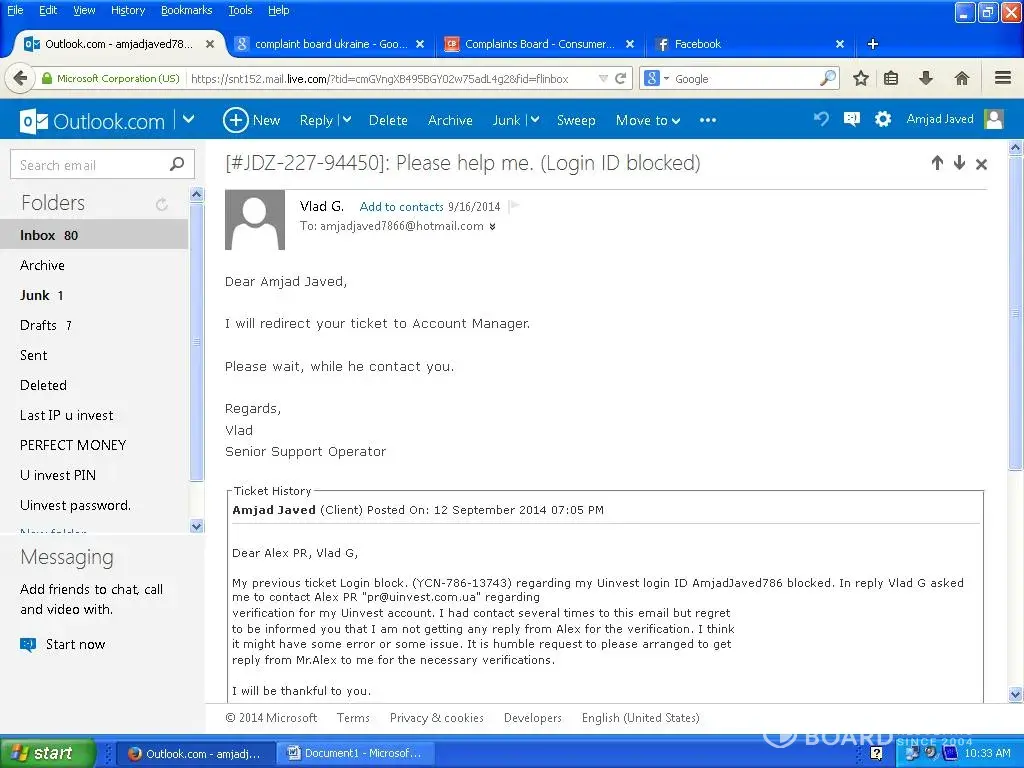Close the open email with X icon
The width and height of the screenshot is (1024, 768).
pos(981,164)
